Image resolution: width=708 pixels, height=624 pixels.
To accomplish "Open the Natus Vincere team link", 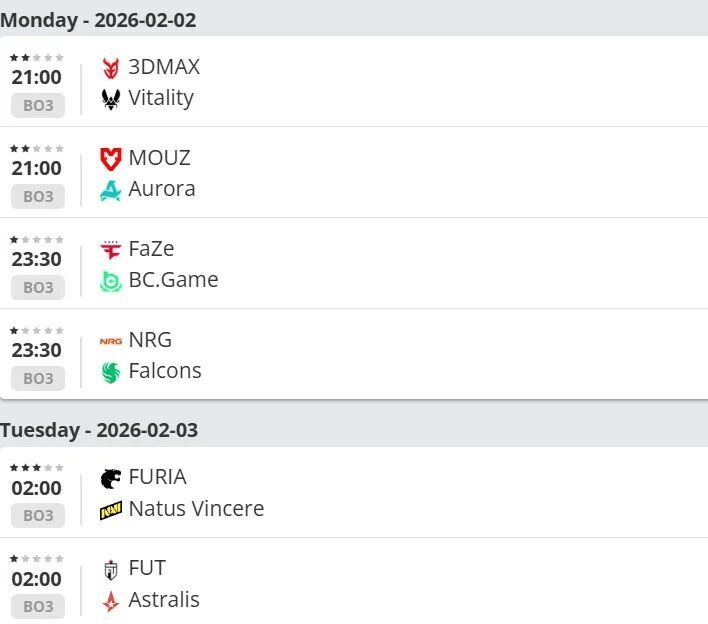I will point(196,508).
